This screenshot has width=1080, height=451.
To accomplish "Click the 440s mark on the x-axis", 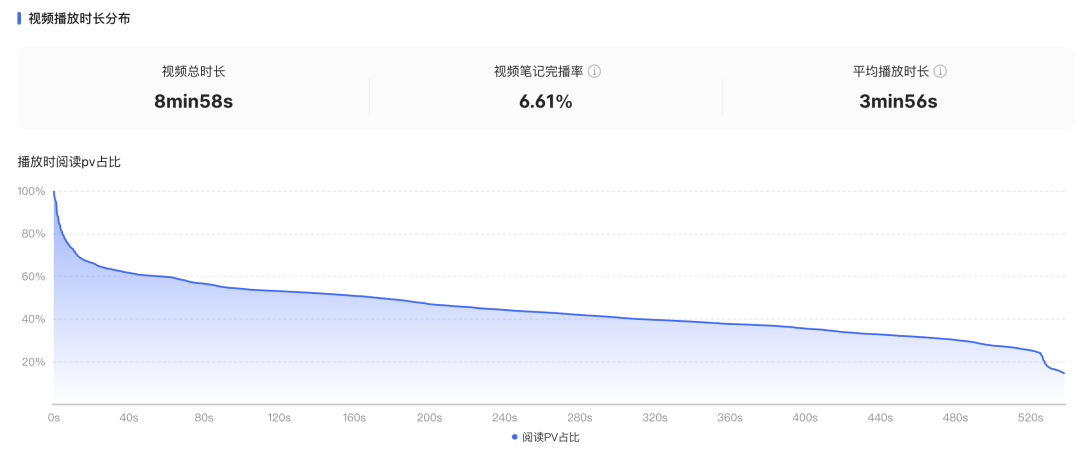I will [880, 418].
